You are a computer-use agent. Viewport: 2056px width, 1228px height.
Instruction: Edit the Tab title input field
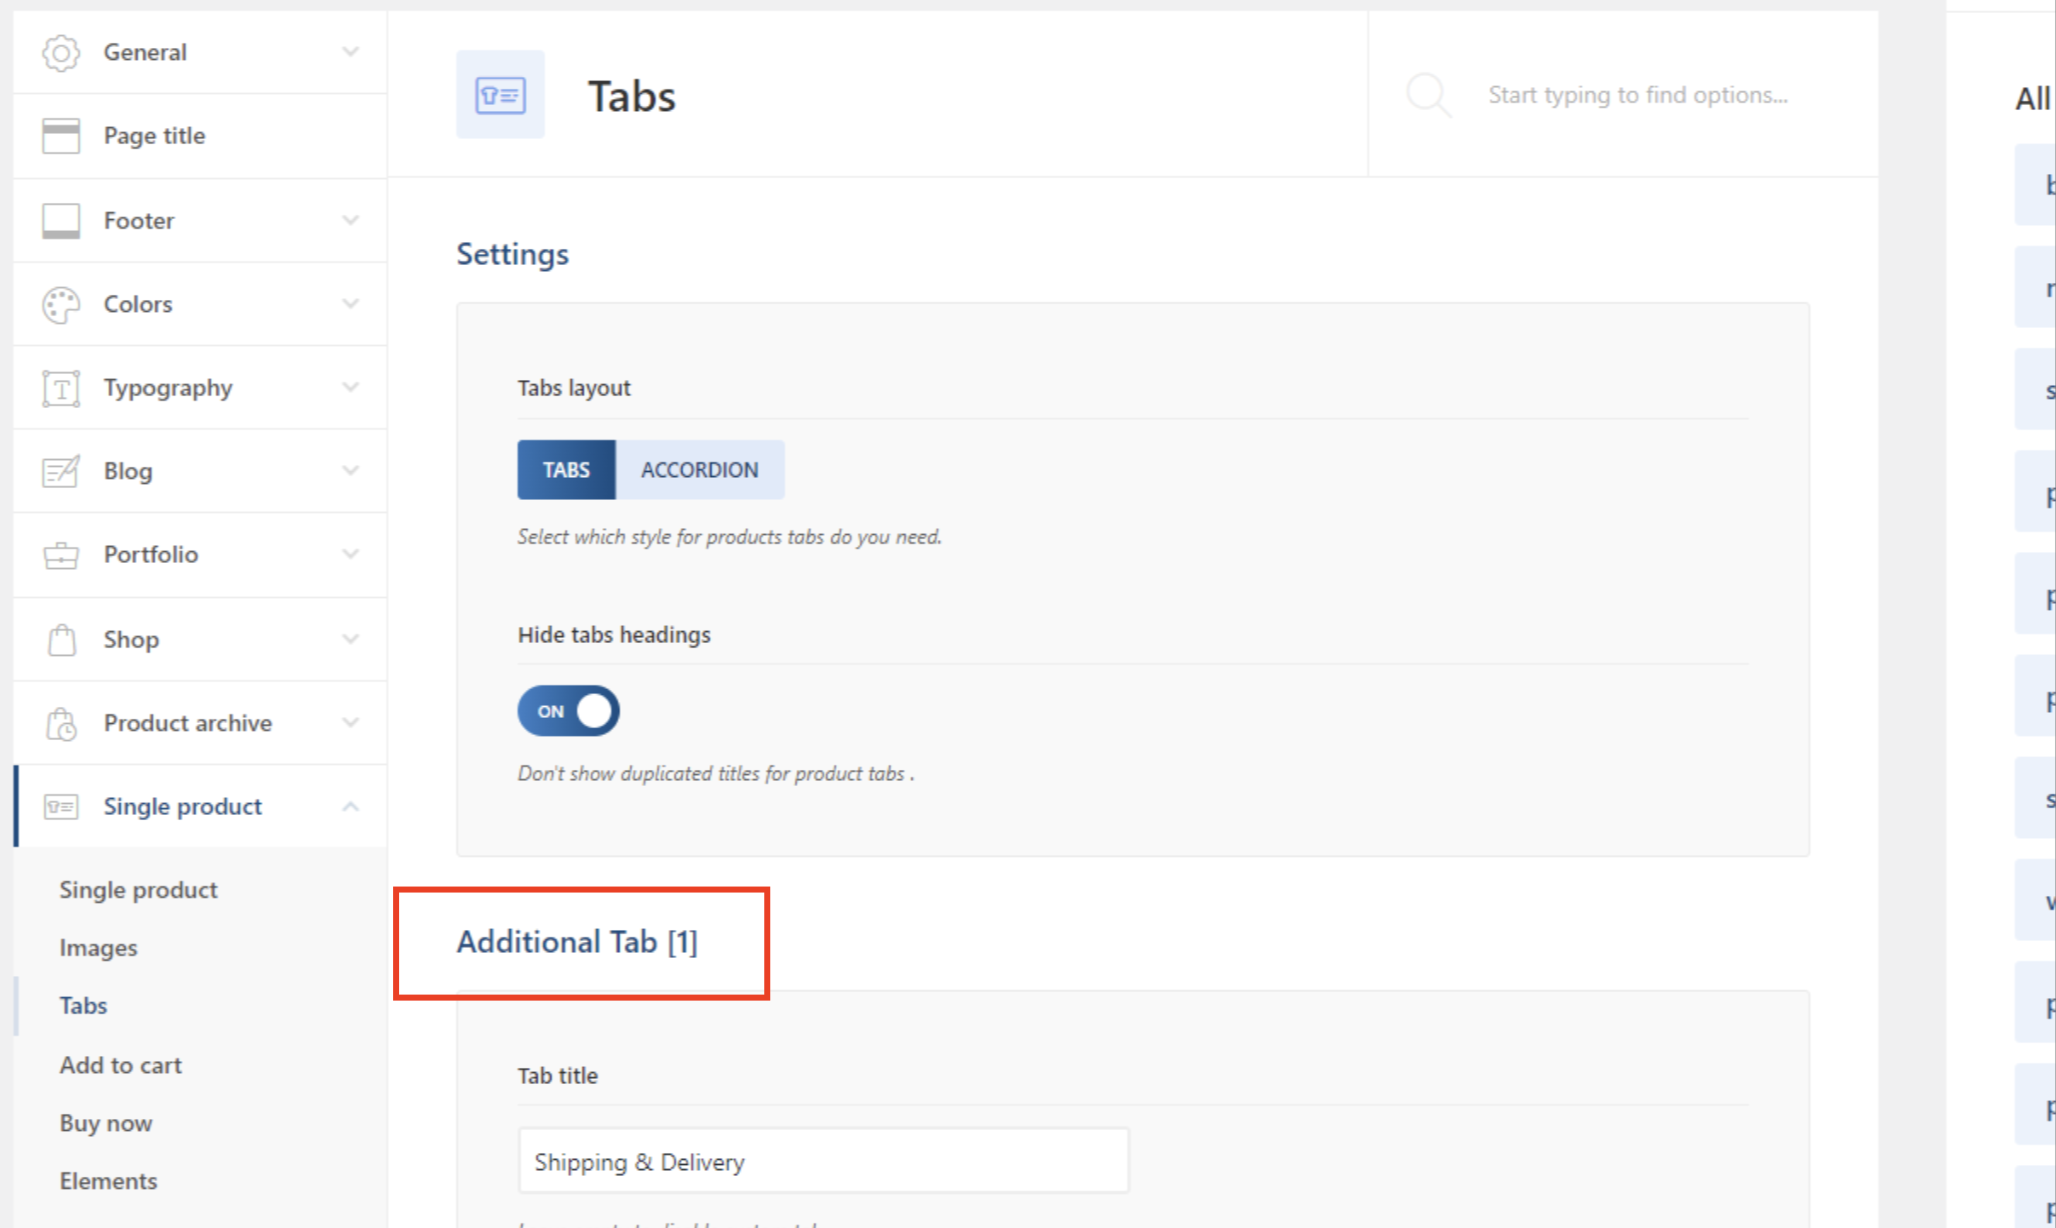point(821,1162)
